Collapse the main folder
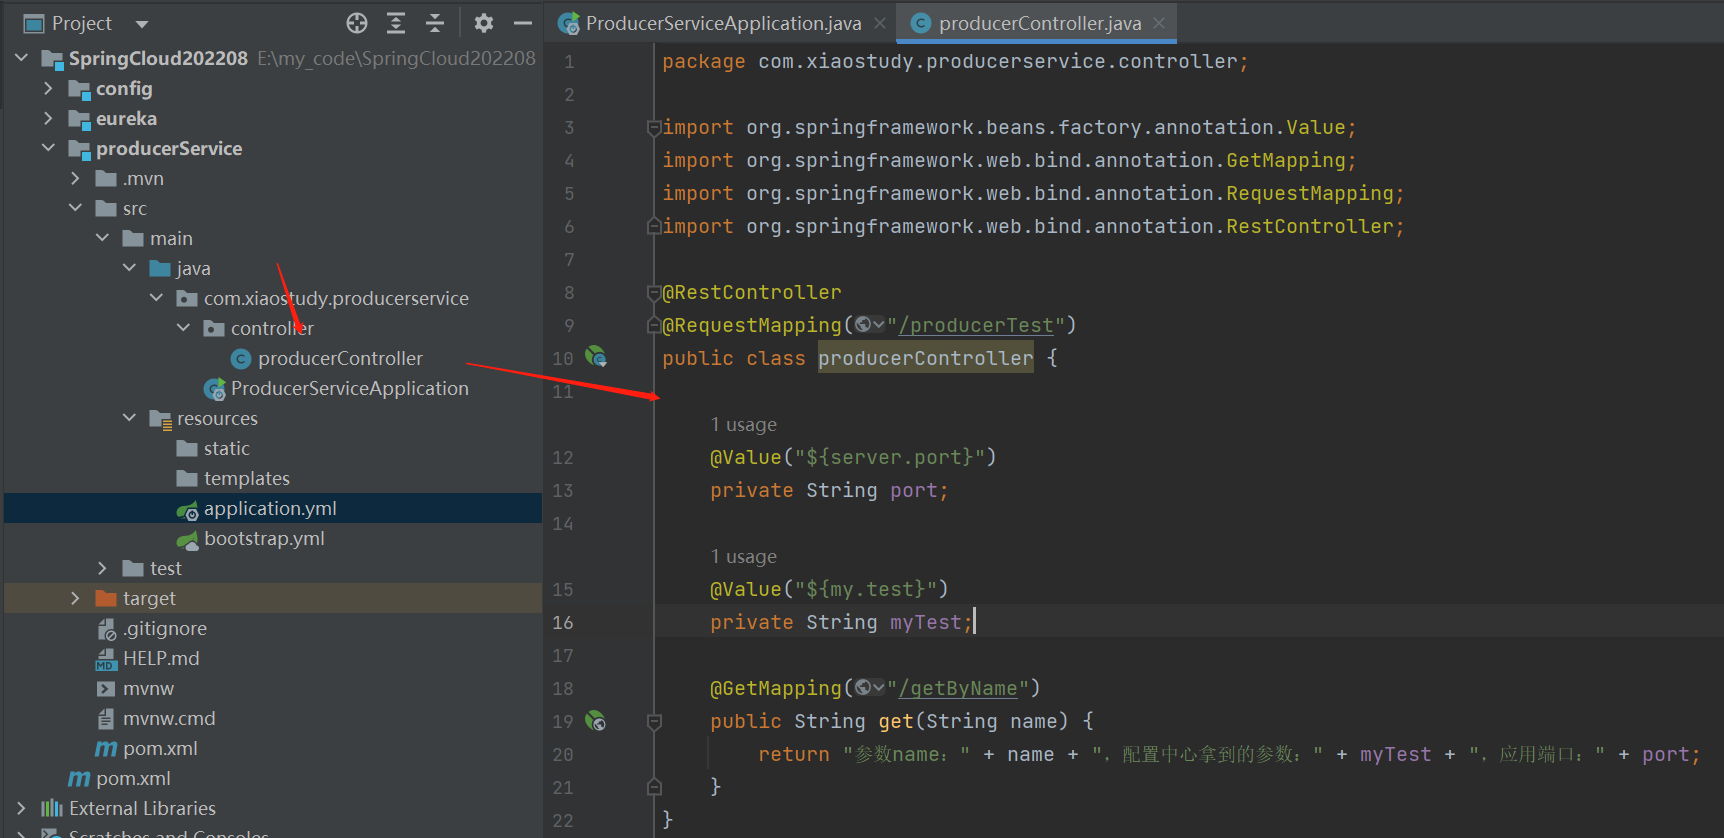 102,238
